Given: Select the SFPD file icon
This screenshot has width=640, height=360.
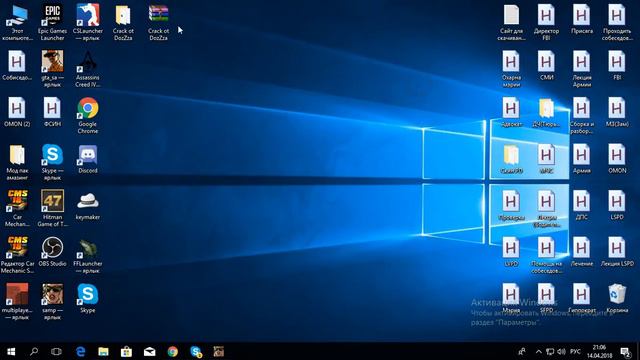Looking at the screenshot, I should click(546, 298).
